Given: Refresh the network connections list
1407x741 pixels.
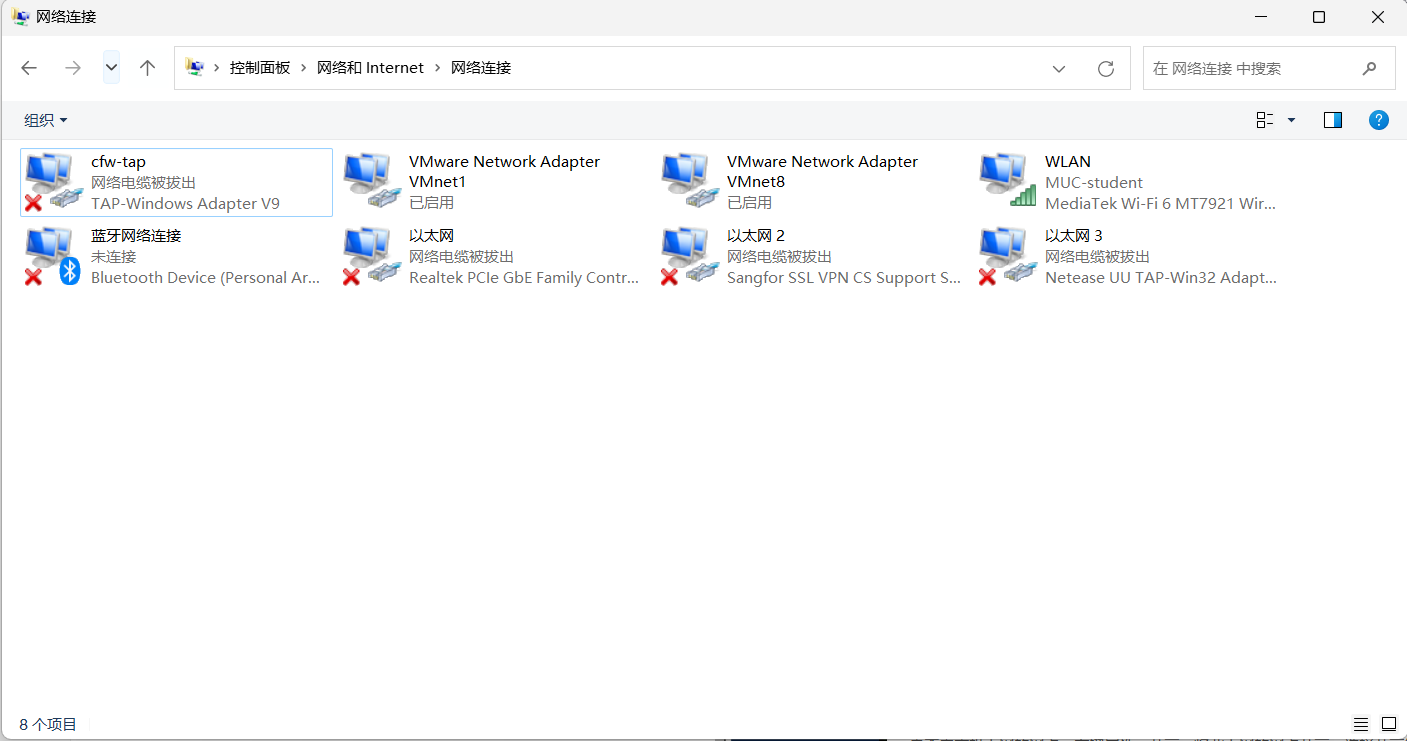Looking at the screenshot, I should click(1105, 68).
